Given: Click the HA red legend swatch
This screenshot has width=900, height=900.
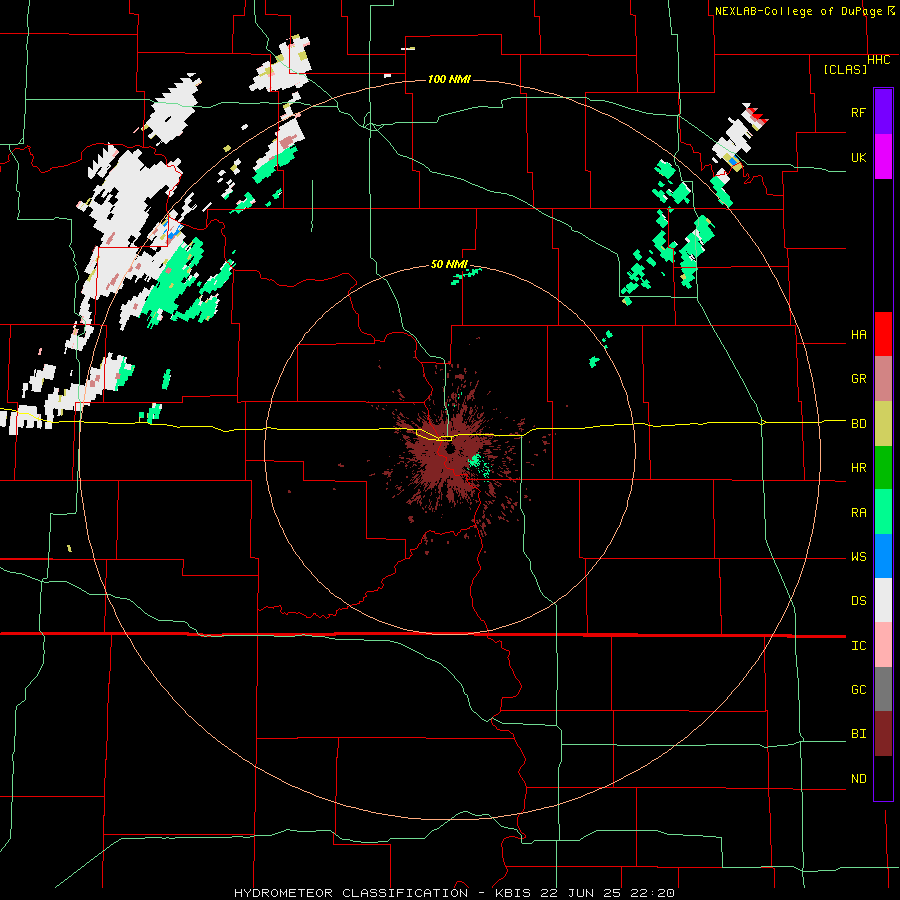Looking at the screenshot, I should coord(883,334).
